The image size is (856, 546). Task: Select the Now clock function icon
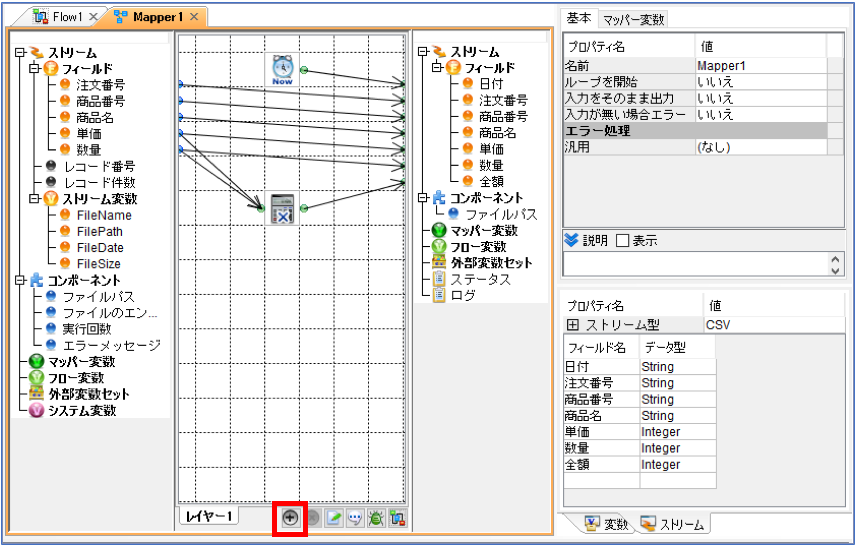click(282, 69)
